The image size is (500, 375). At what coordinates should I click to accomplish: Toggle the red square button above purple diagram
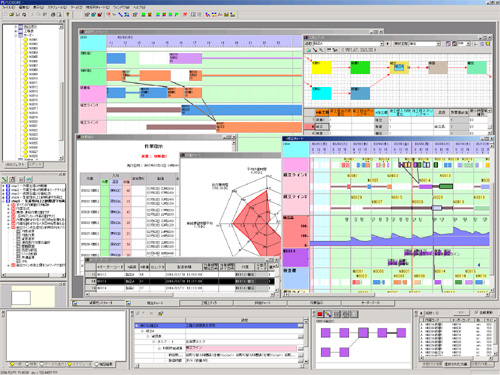tap(320, 314)
